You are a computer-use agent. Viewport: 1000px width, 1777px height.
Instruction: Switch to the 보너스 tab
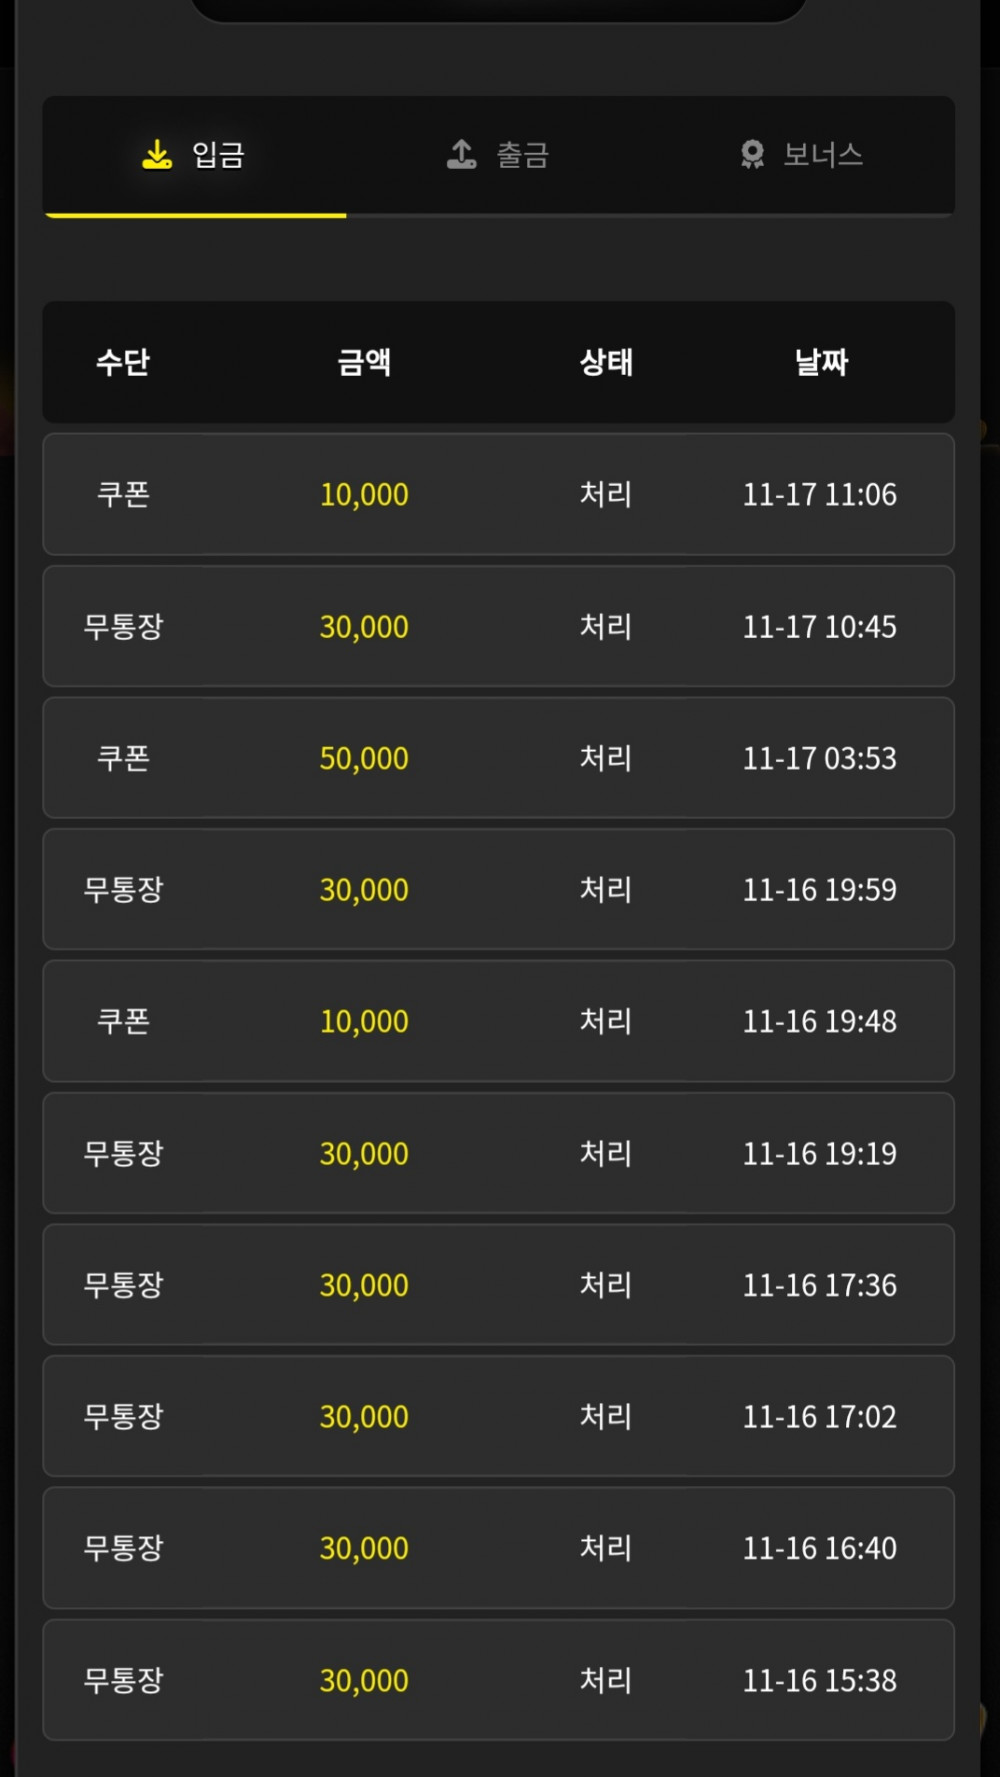click(802, 155)
